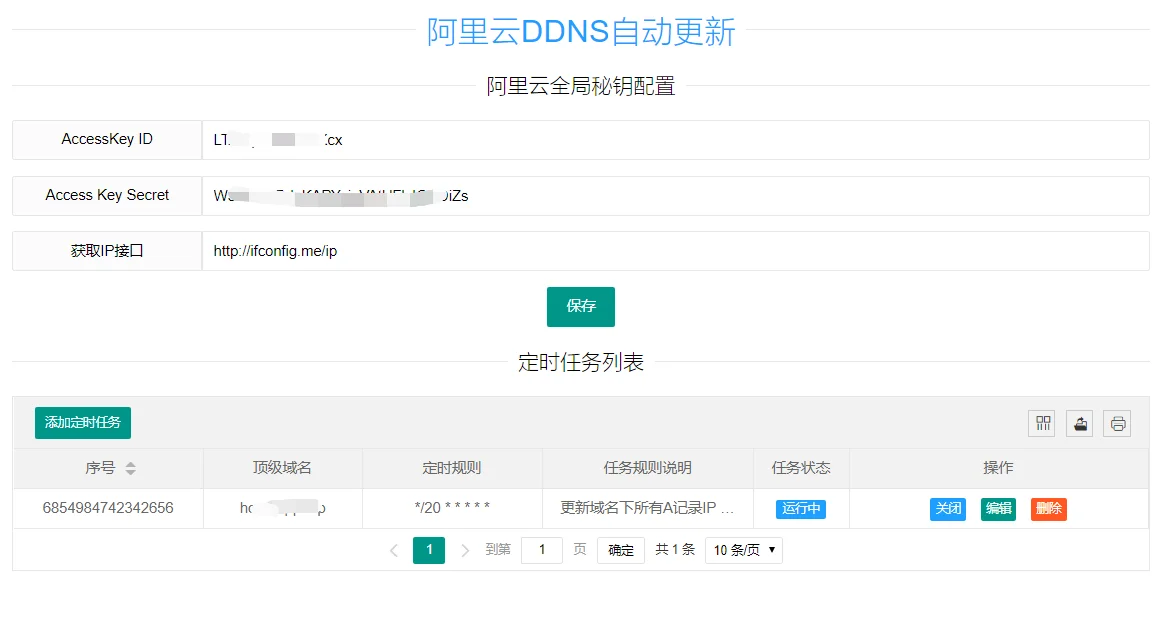The width and height of the screenshot is (1169, 623).
Task: Click the cell 更新域名下所有A记录IP
Action: point(647,508)
